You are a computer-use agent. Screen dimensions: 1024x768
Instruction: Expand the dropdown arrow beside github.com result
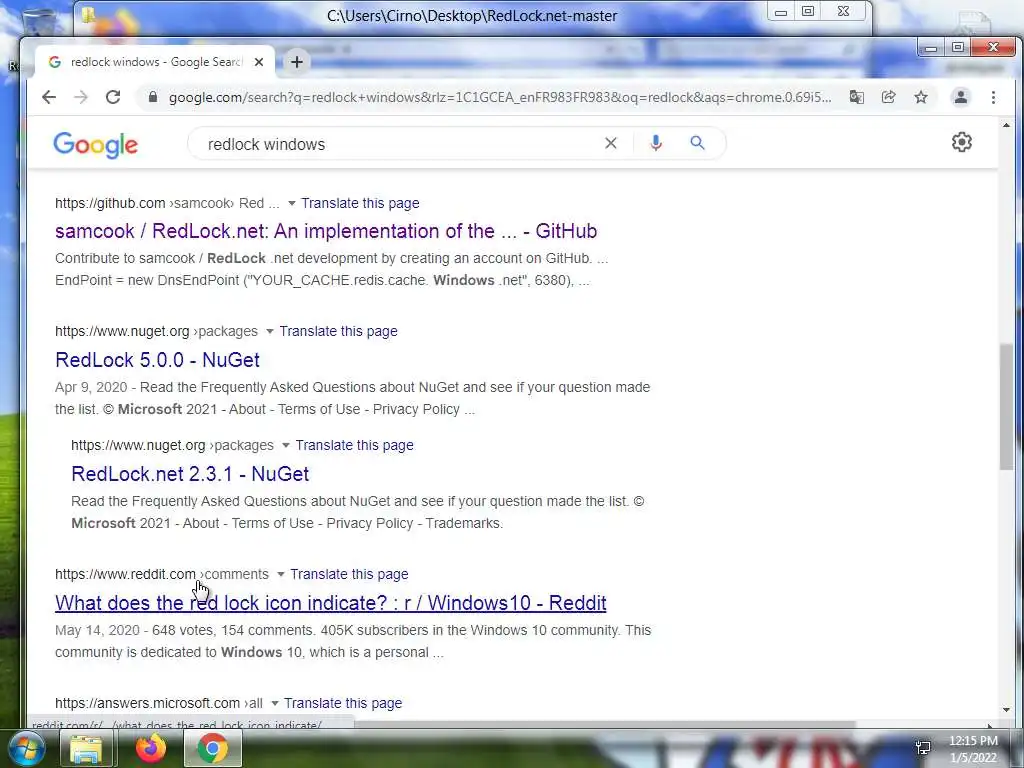(x=292, y=203)
